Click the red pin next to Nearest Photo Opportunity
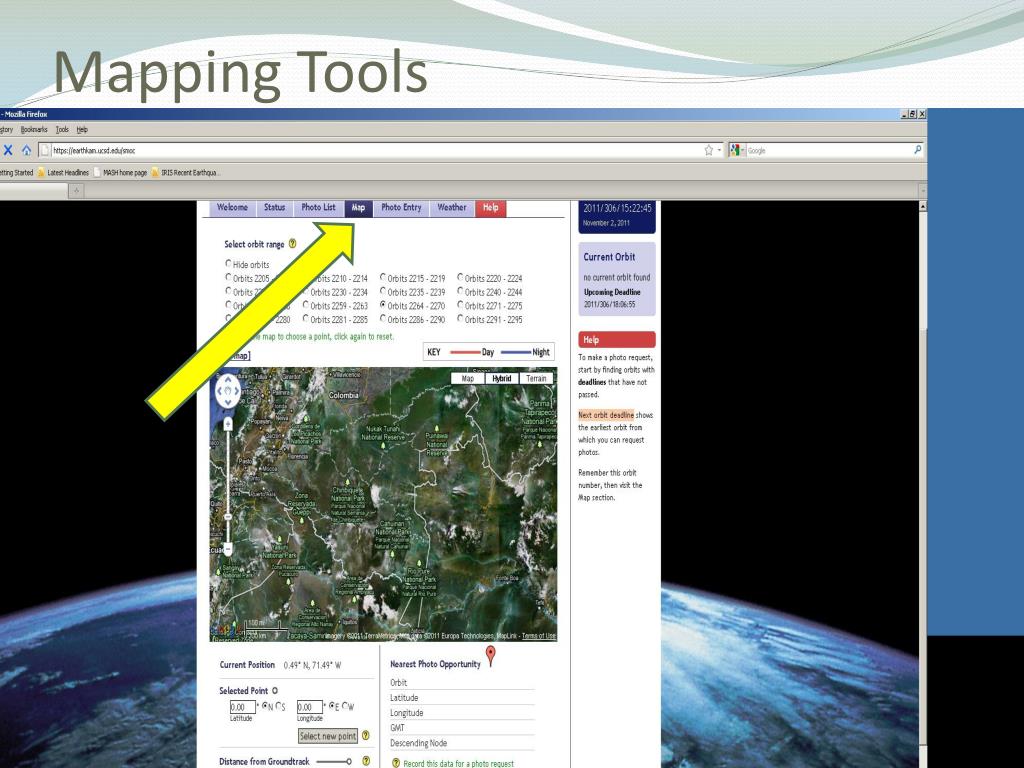Image resolution: width=1024 pixels, height=768 pixels. tap(490, 656)
